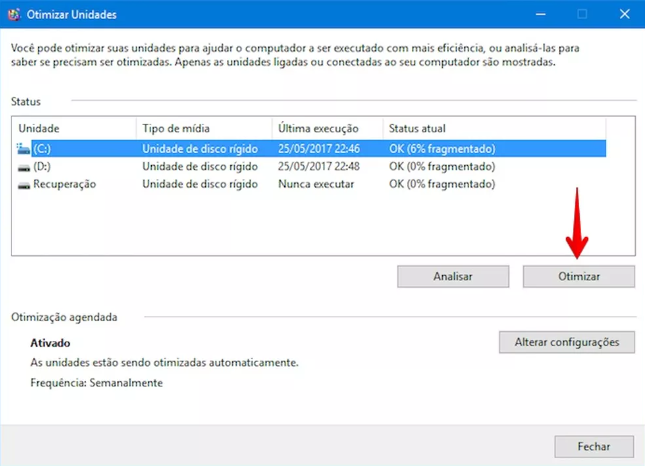The image size is (645, 466).
Task: Click '25/05/2017 22:48' last run cell
Action: (x=319, y=167)
